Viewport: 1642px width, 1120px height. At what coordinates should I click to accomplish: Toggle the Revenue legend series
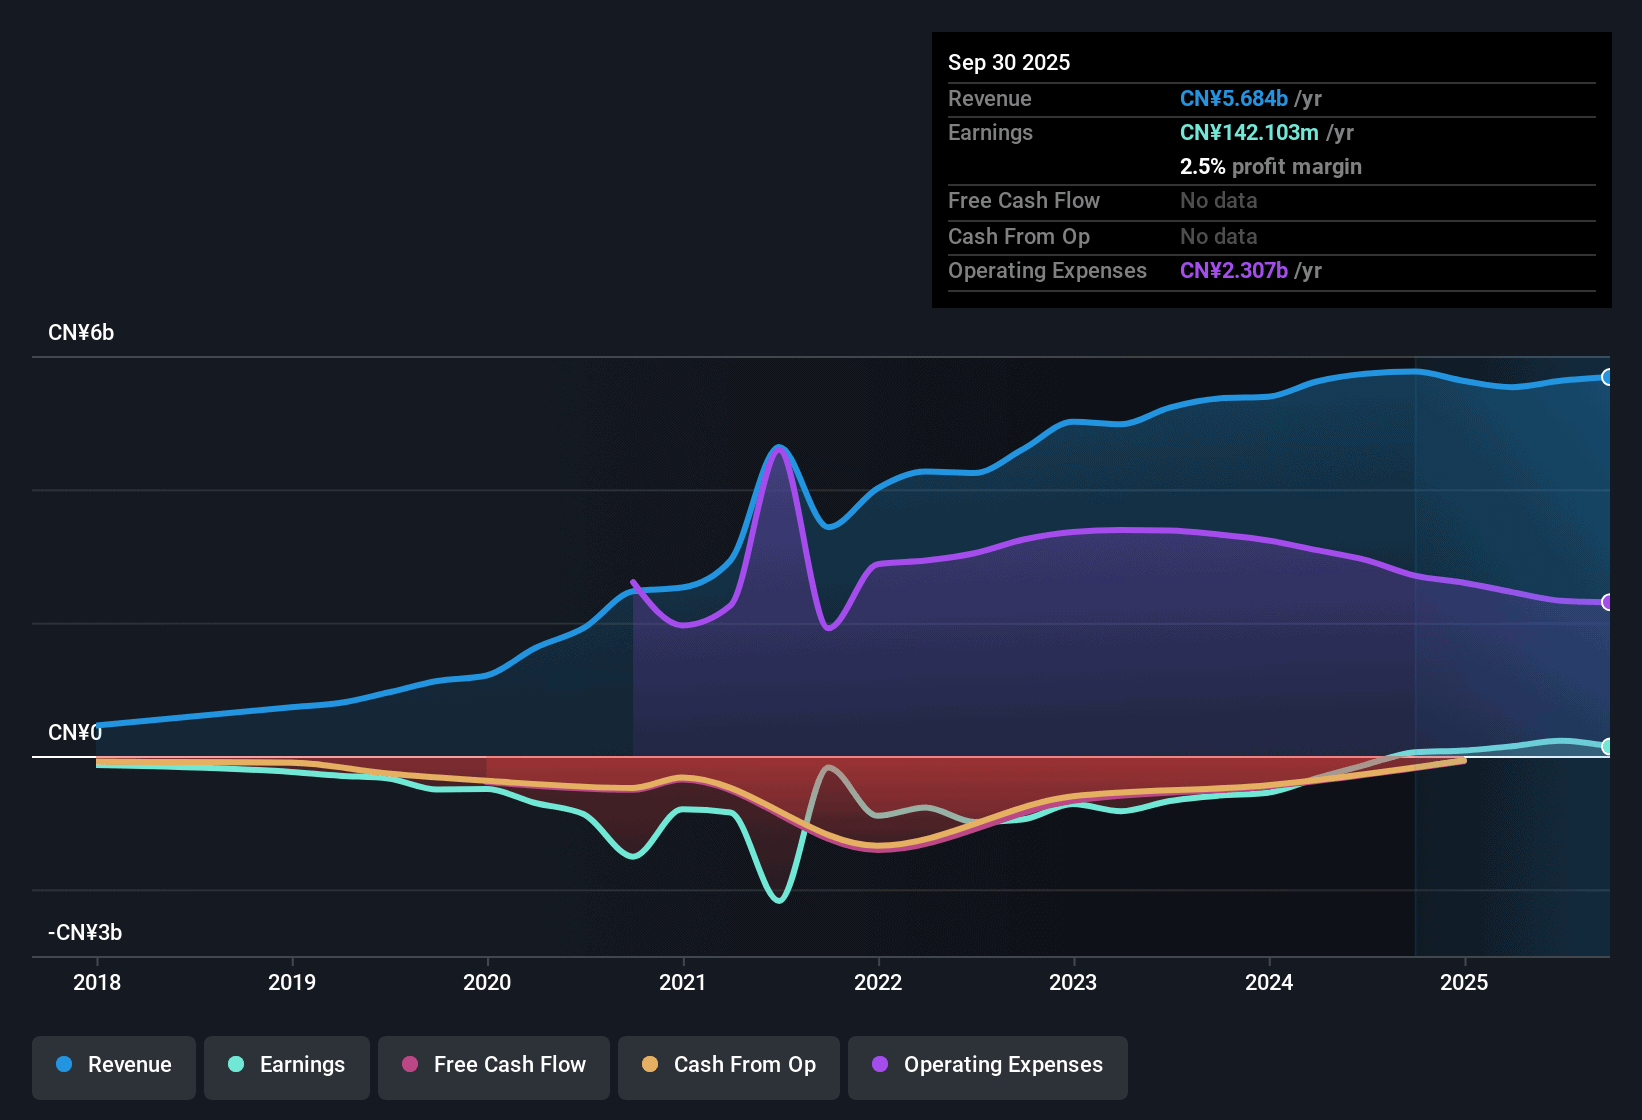click(x=114, y=1065)
